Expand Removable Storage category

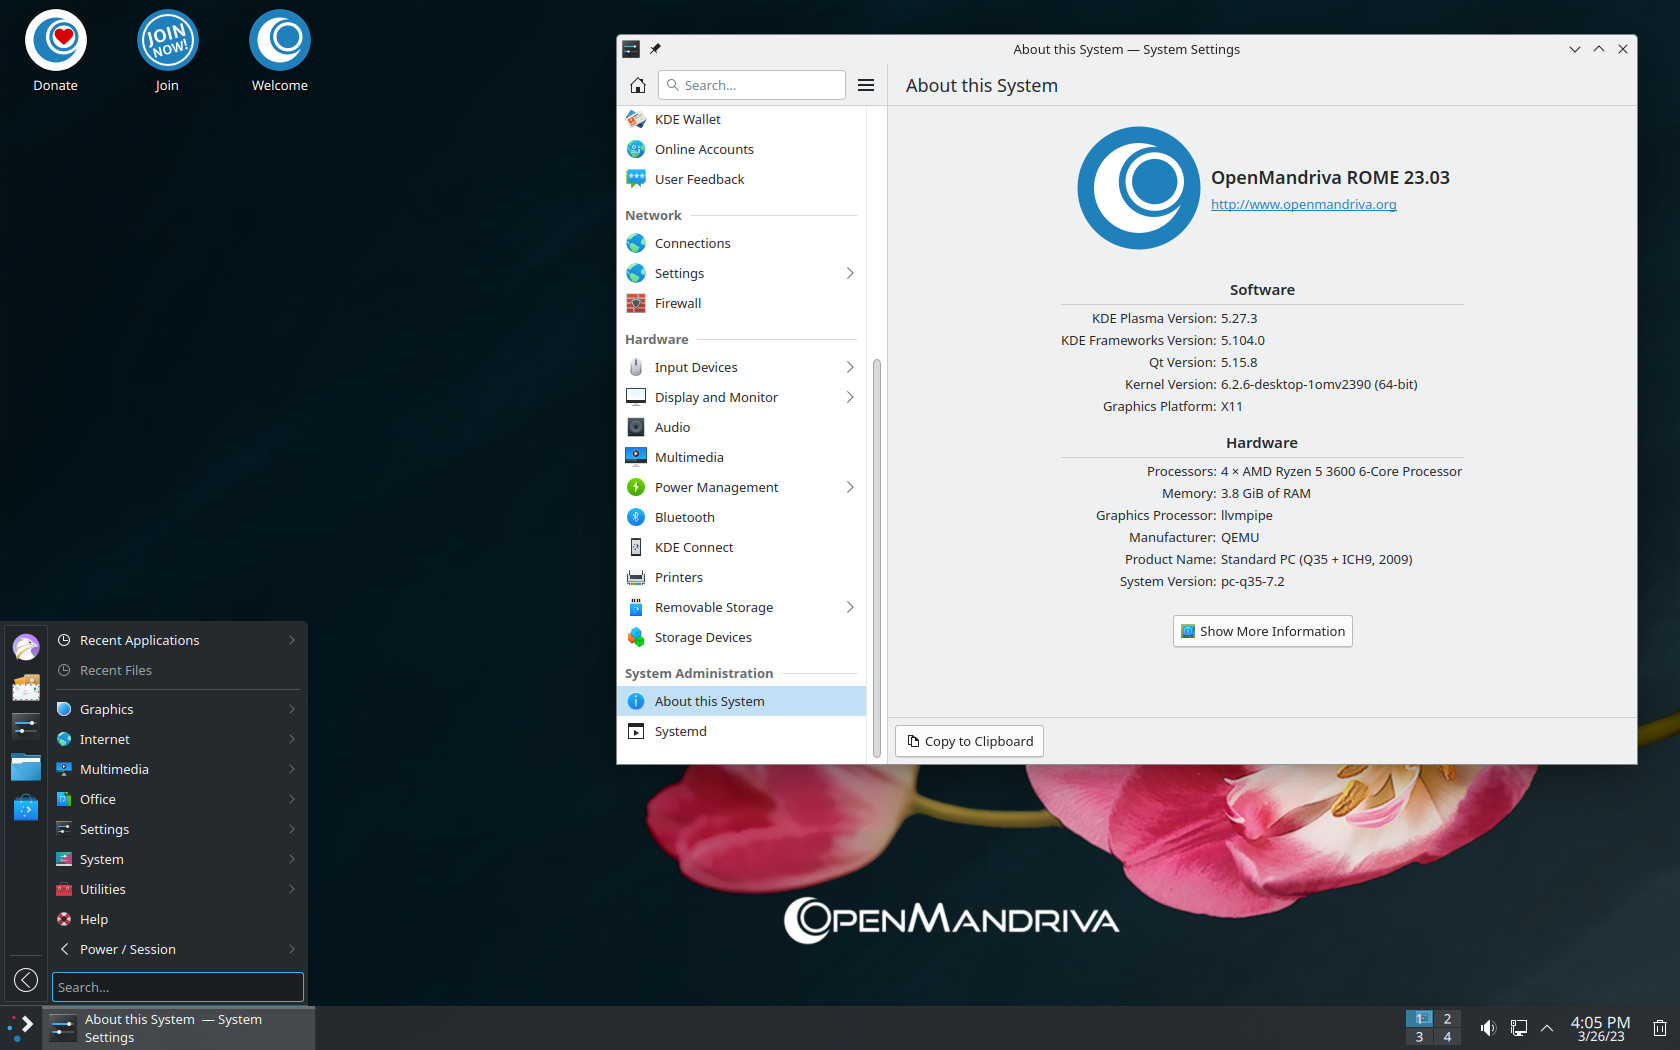[742, 607]
